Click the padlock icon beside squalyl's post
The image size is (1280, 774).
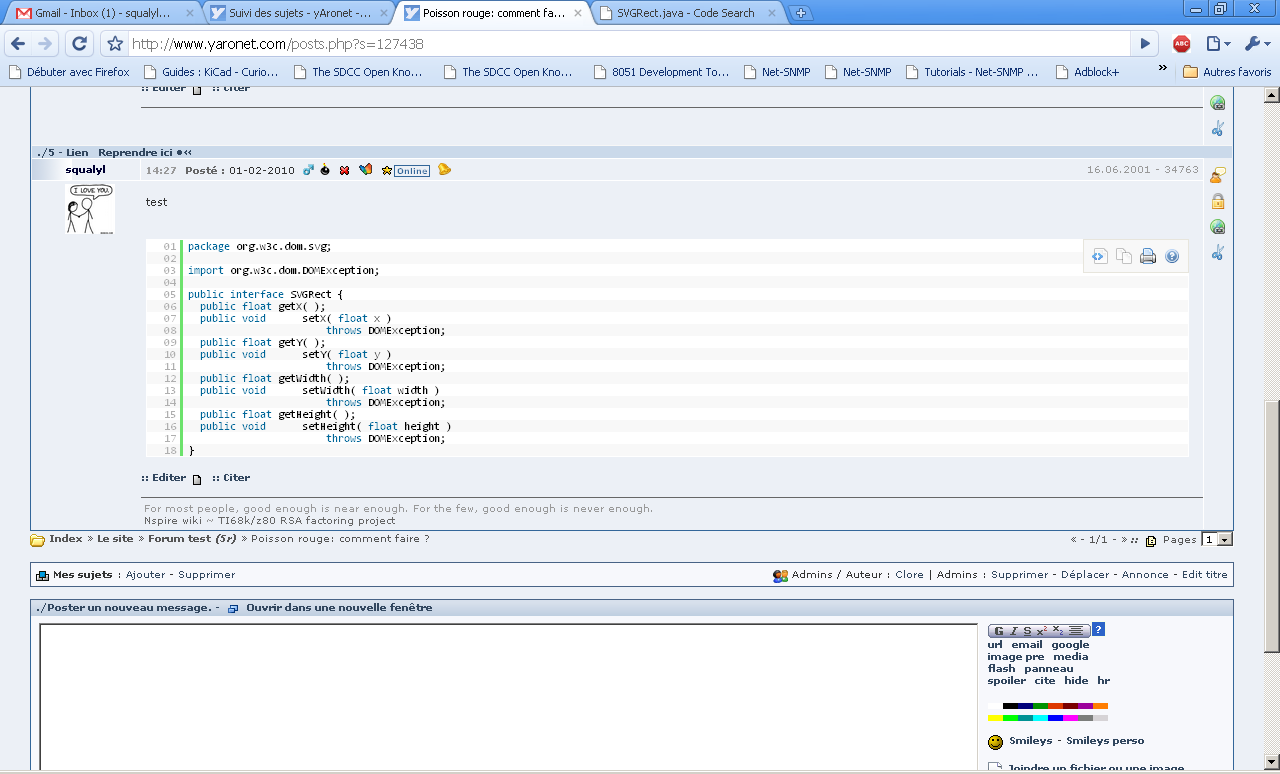1217,202
